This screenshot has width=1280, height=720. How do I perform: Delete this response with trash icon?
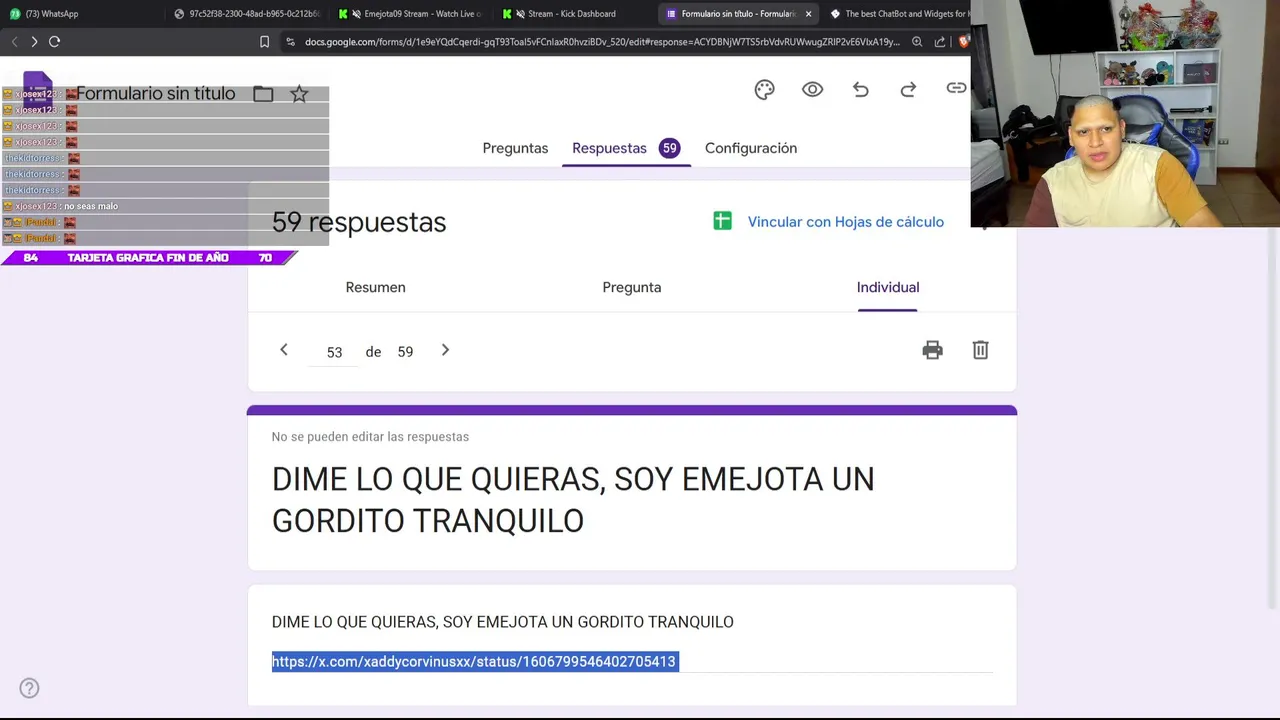(981, 350)
